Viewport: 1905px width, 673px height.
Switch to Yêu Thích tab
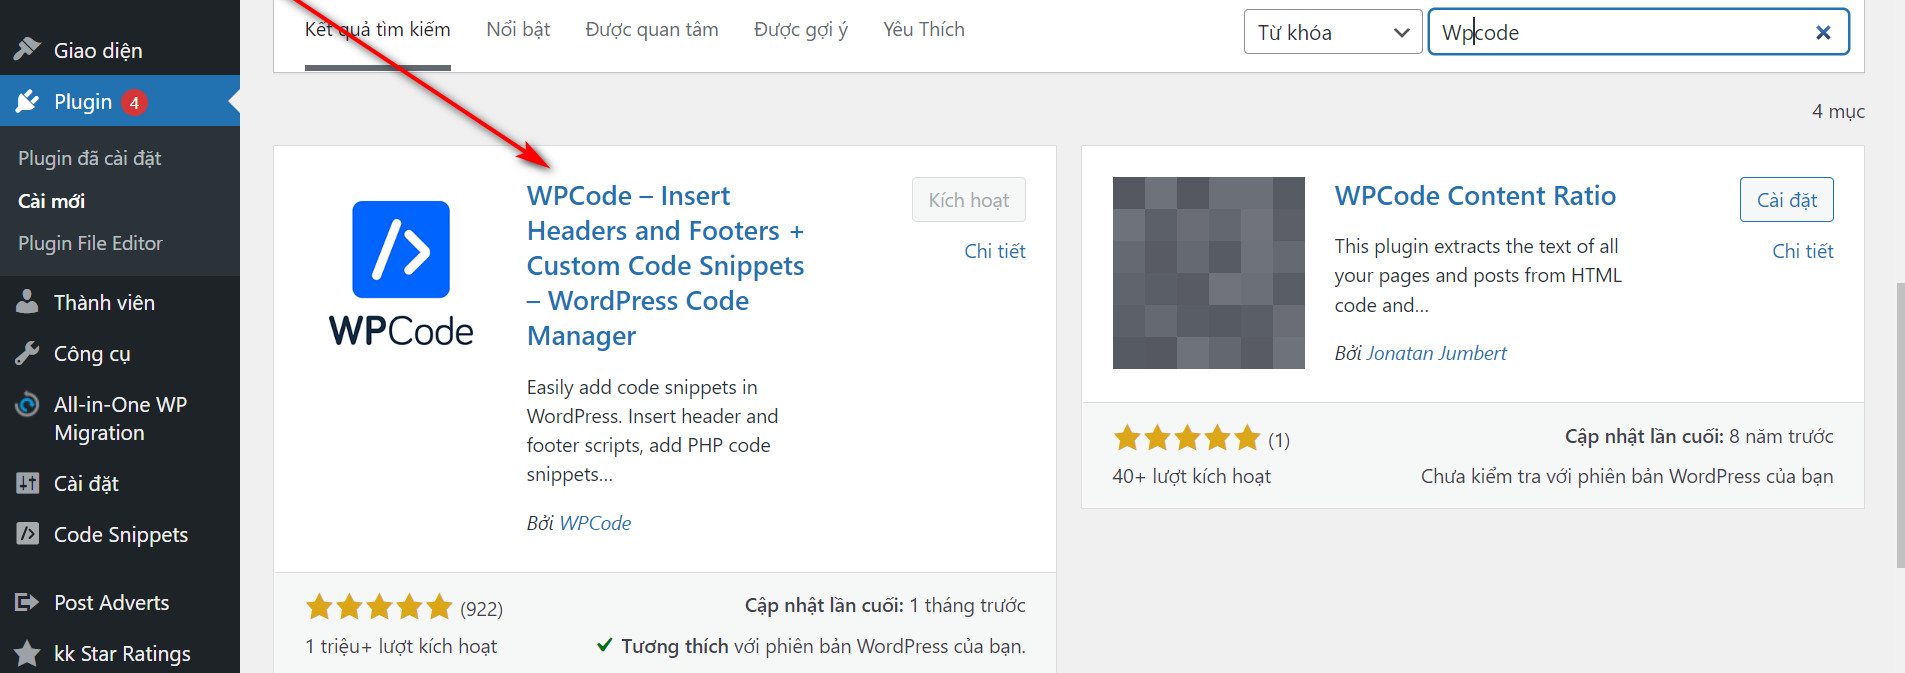tap(924, 30)
